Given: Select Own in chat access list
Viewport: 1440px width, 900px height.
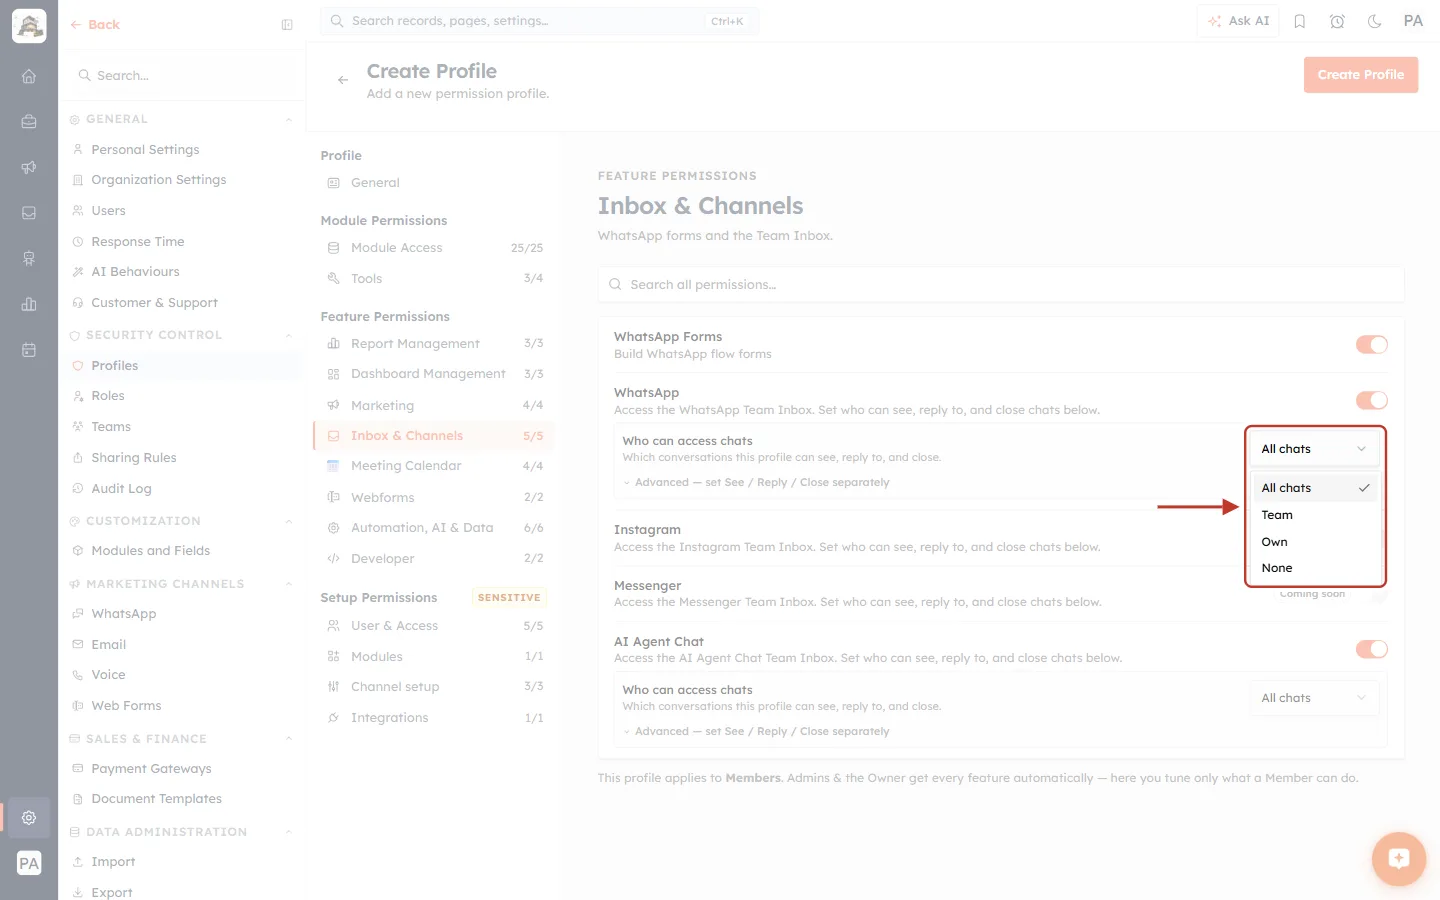Looking at the screenshot, I should point(1314,542).
